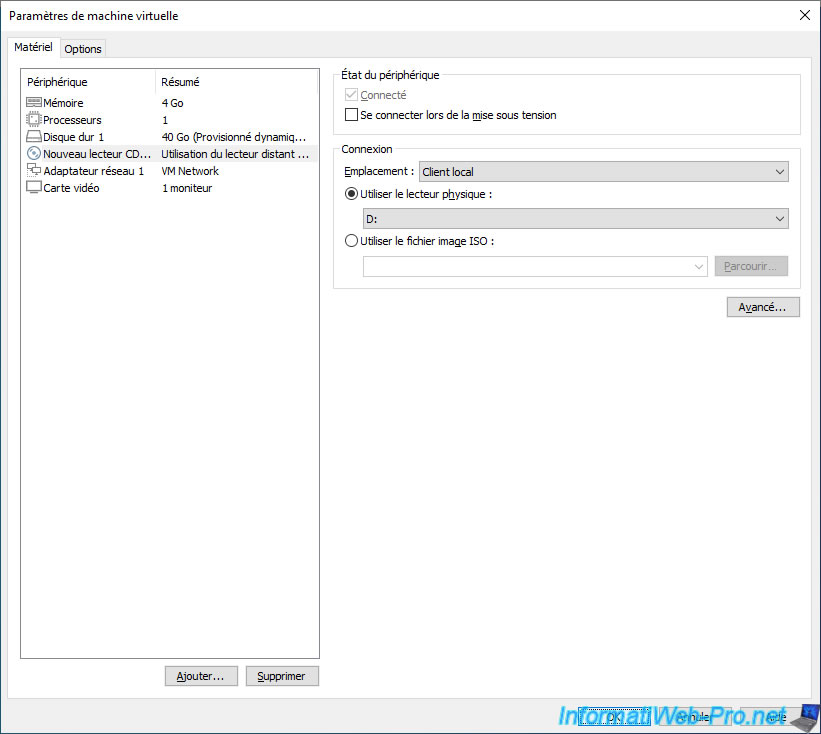
Task: Switch to the Options tab
Action: click(83, 49)
